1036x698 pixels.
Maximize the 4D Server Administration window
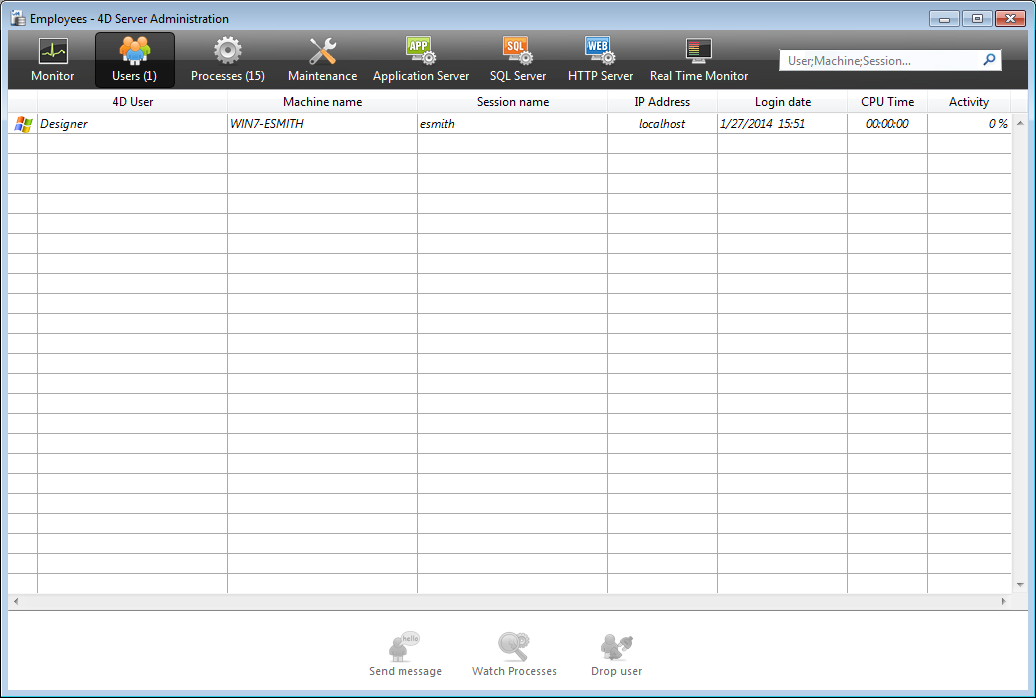point(977,19)
